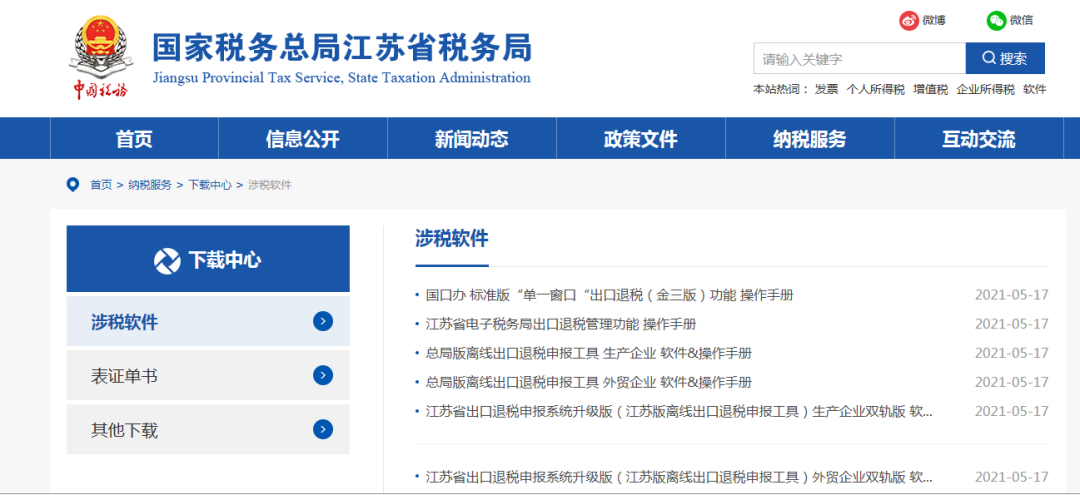Viewport: 1080px width, 495px height.
Task: Click the 微博 text label
Action: [x=934, y=20]
